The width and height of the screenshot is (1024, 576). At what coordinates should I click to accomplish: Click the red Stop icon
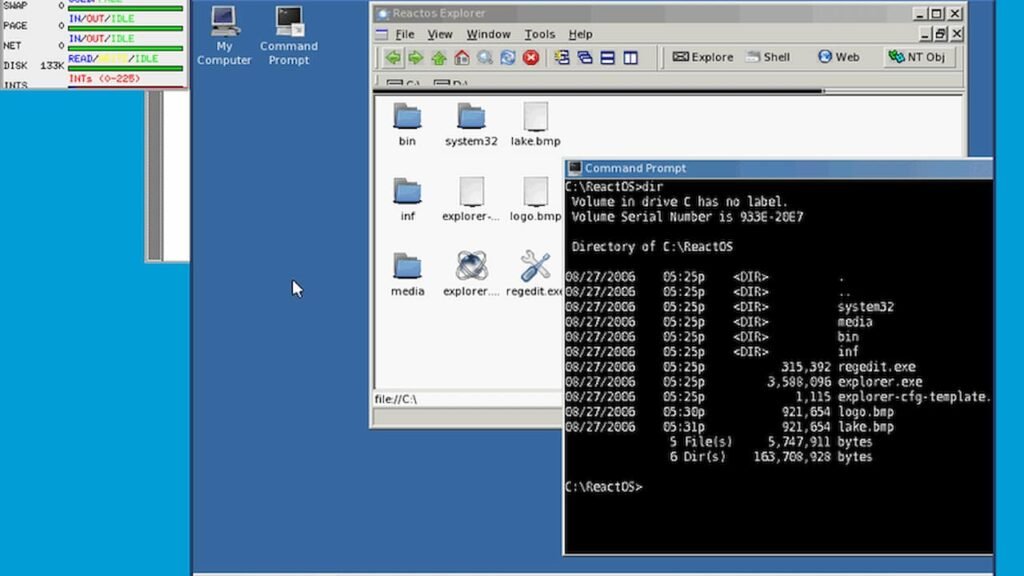point(531,58)
